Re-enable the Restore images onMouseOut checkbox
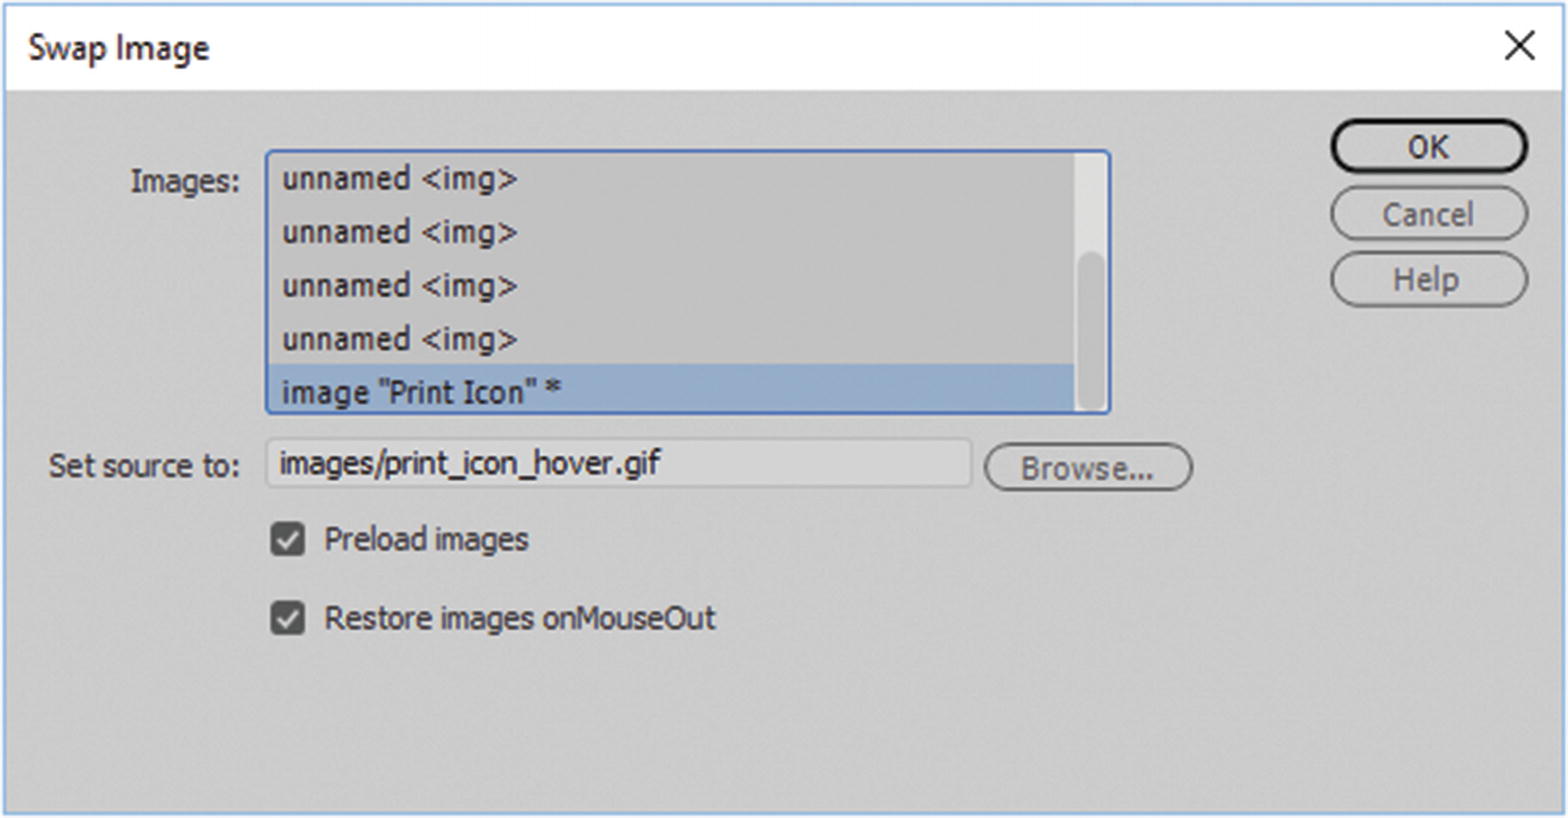 (290, 618)
